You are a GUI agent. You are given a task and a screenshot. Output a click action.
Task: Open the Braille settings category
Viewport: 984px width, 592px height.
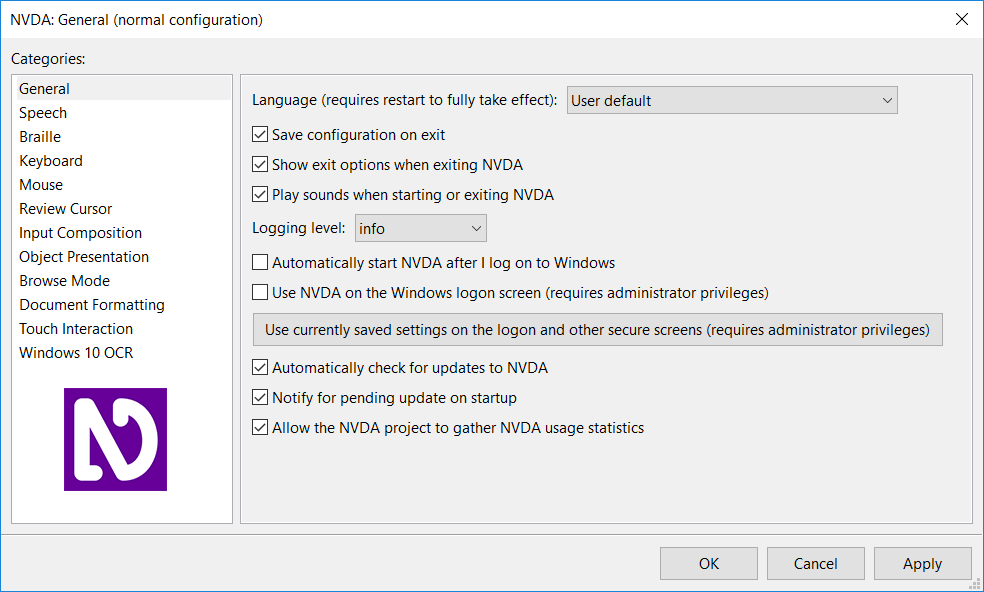[x=40, y=137]
